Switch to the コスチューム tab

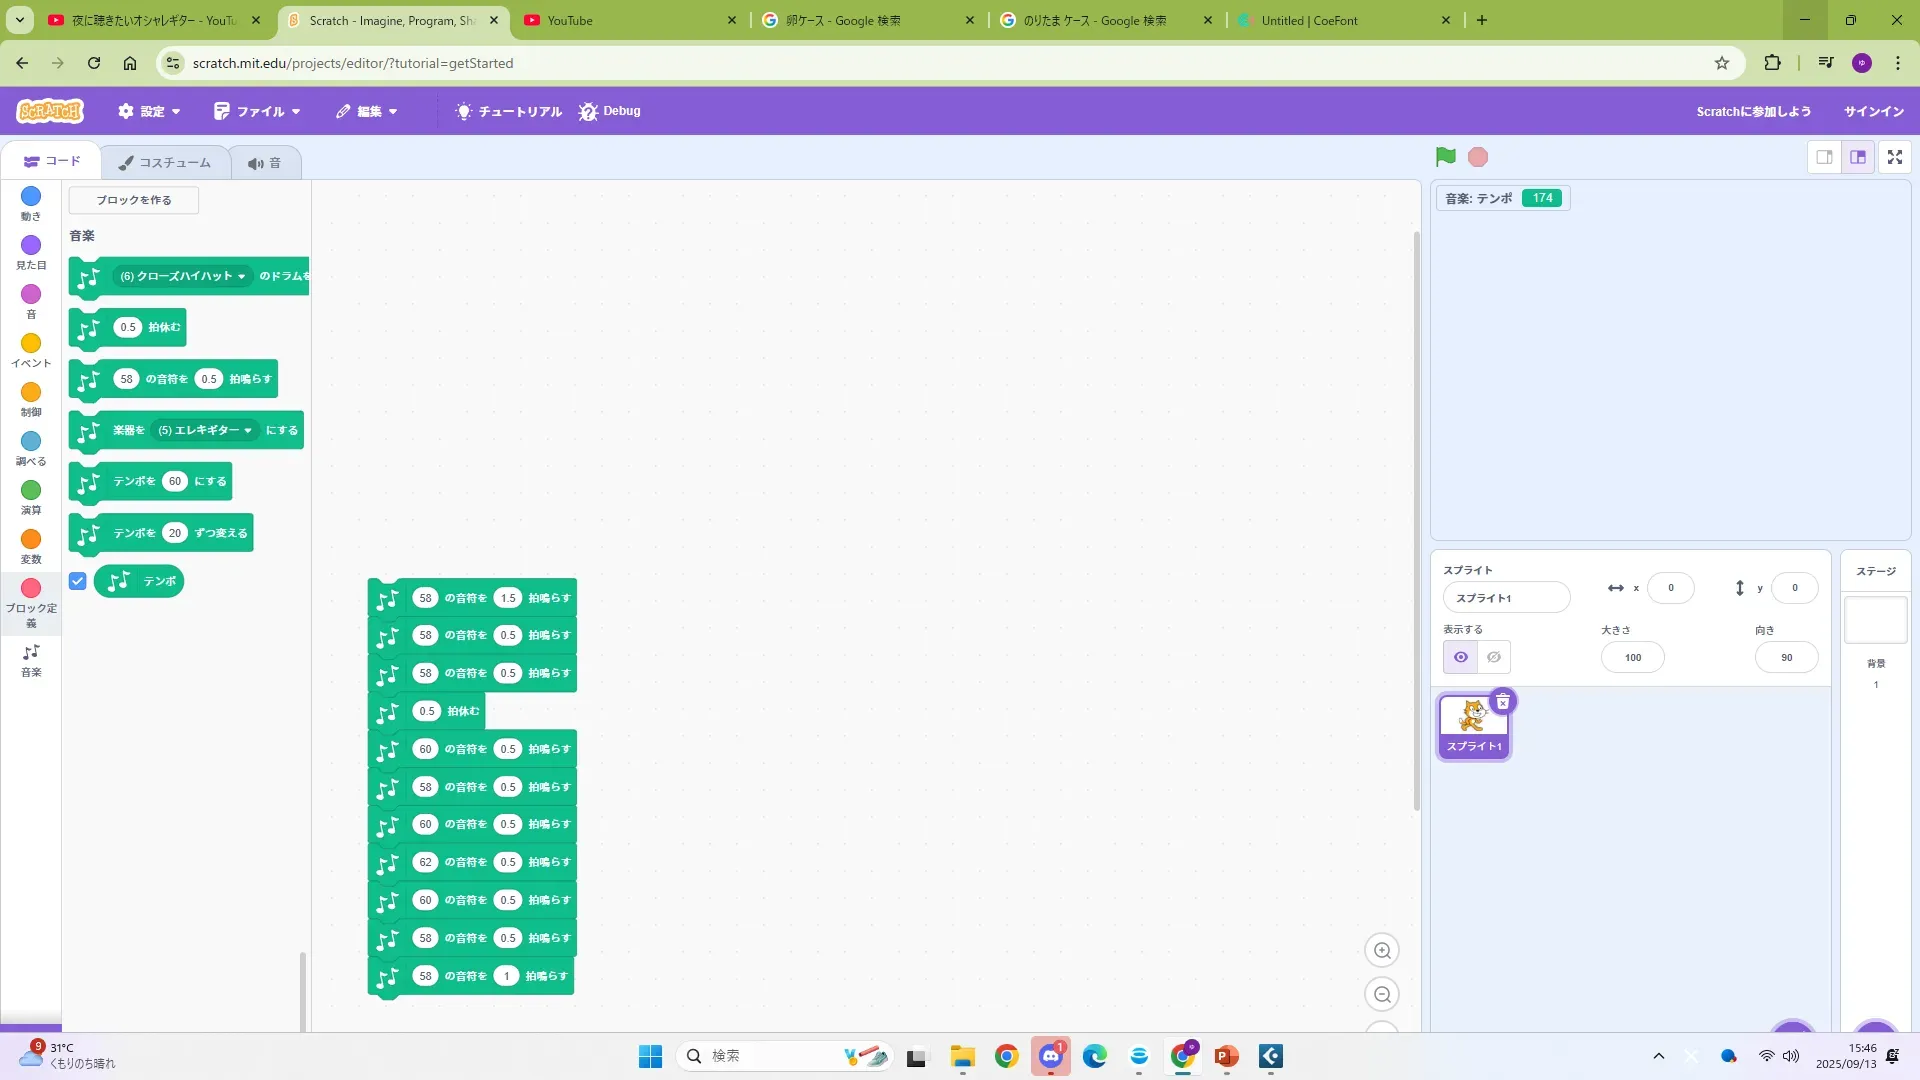(165, 162)
